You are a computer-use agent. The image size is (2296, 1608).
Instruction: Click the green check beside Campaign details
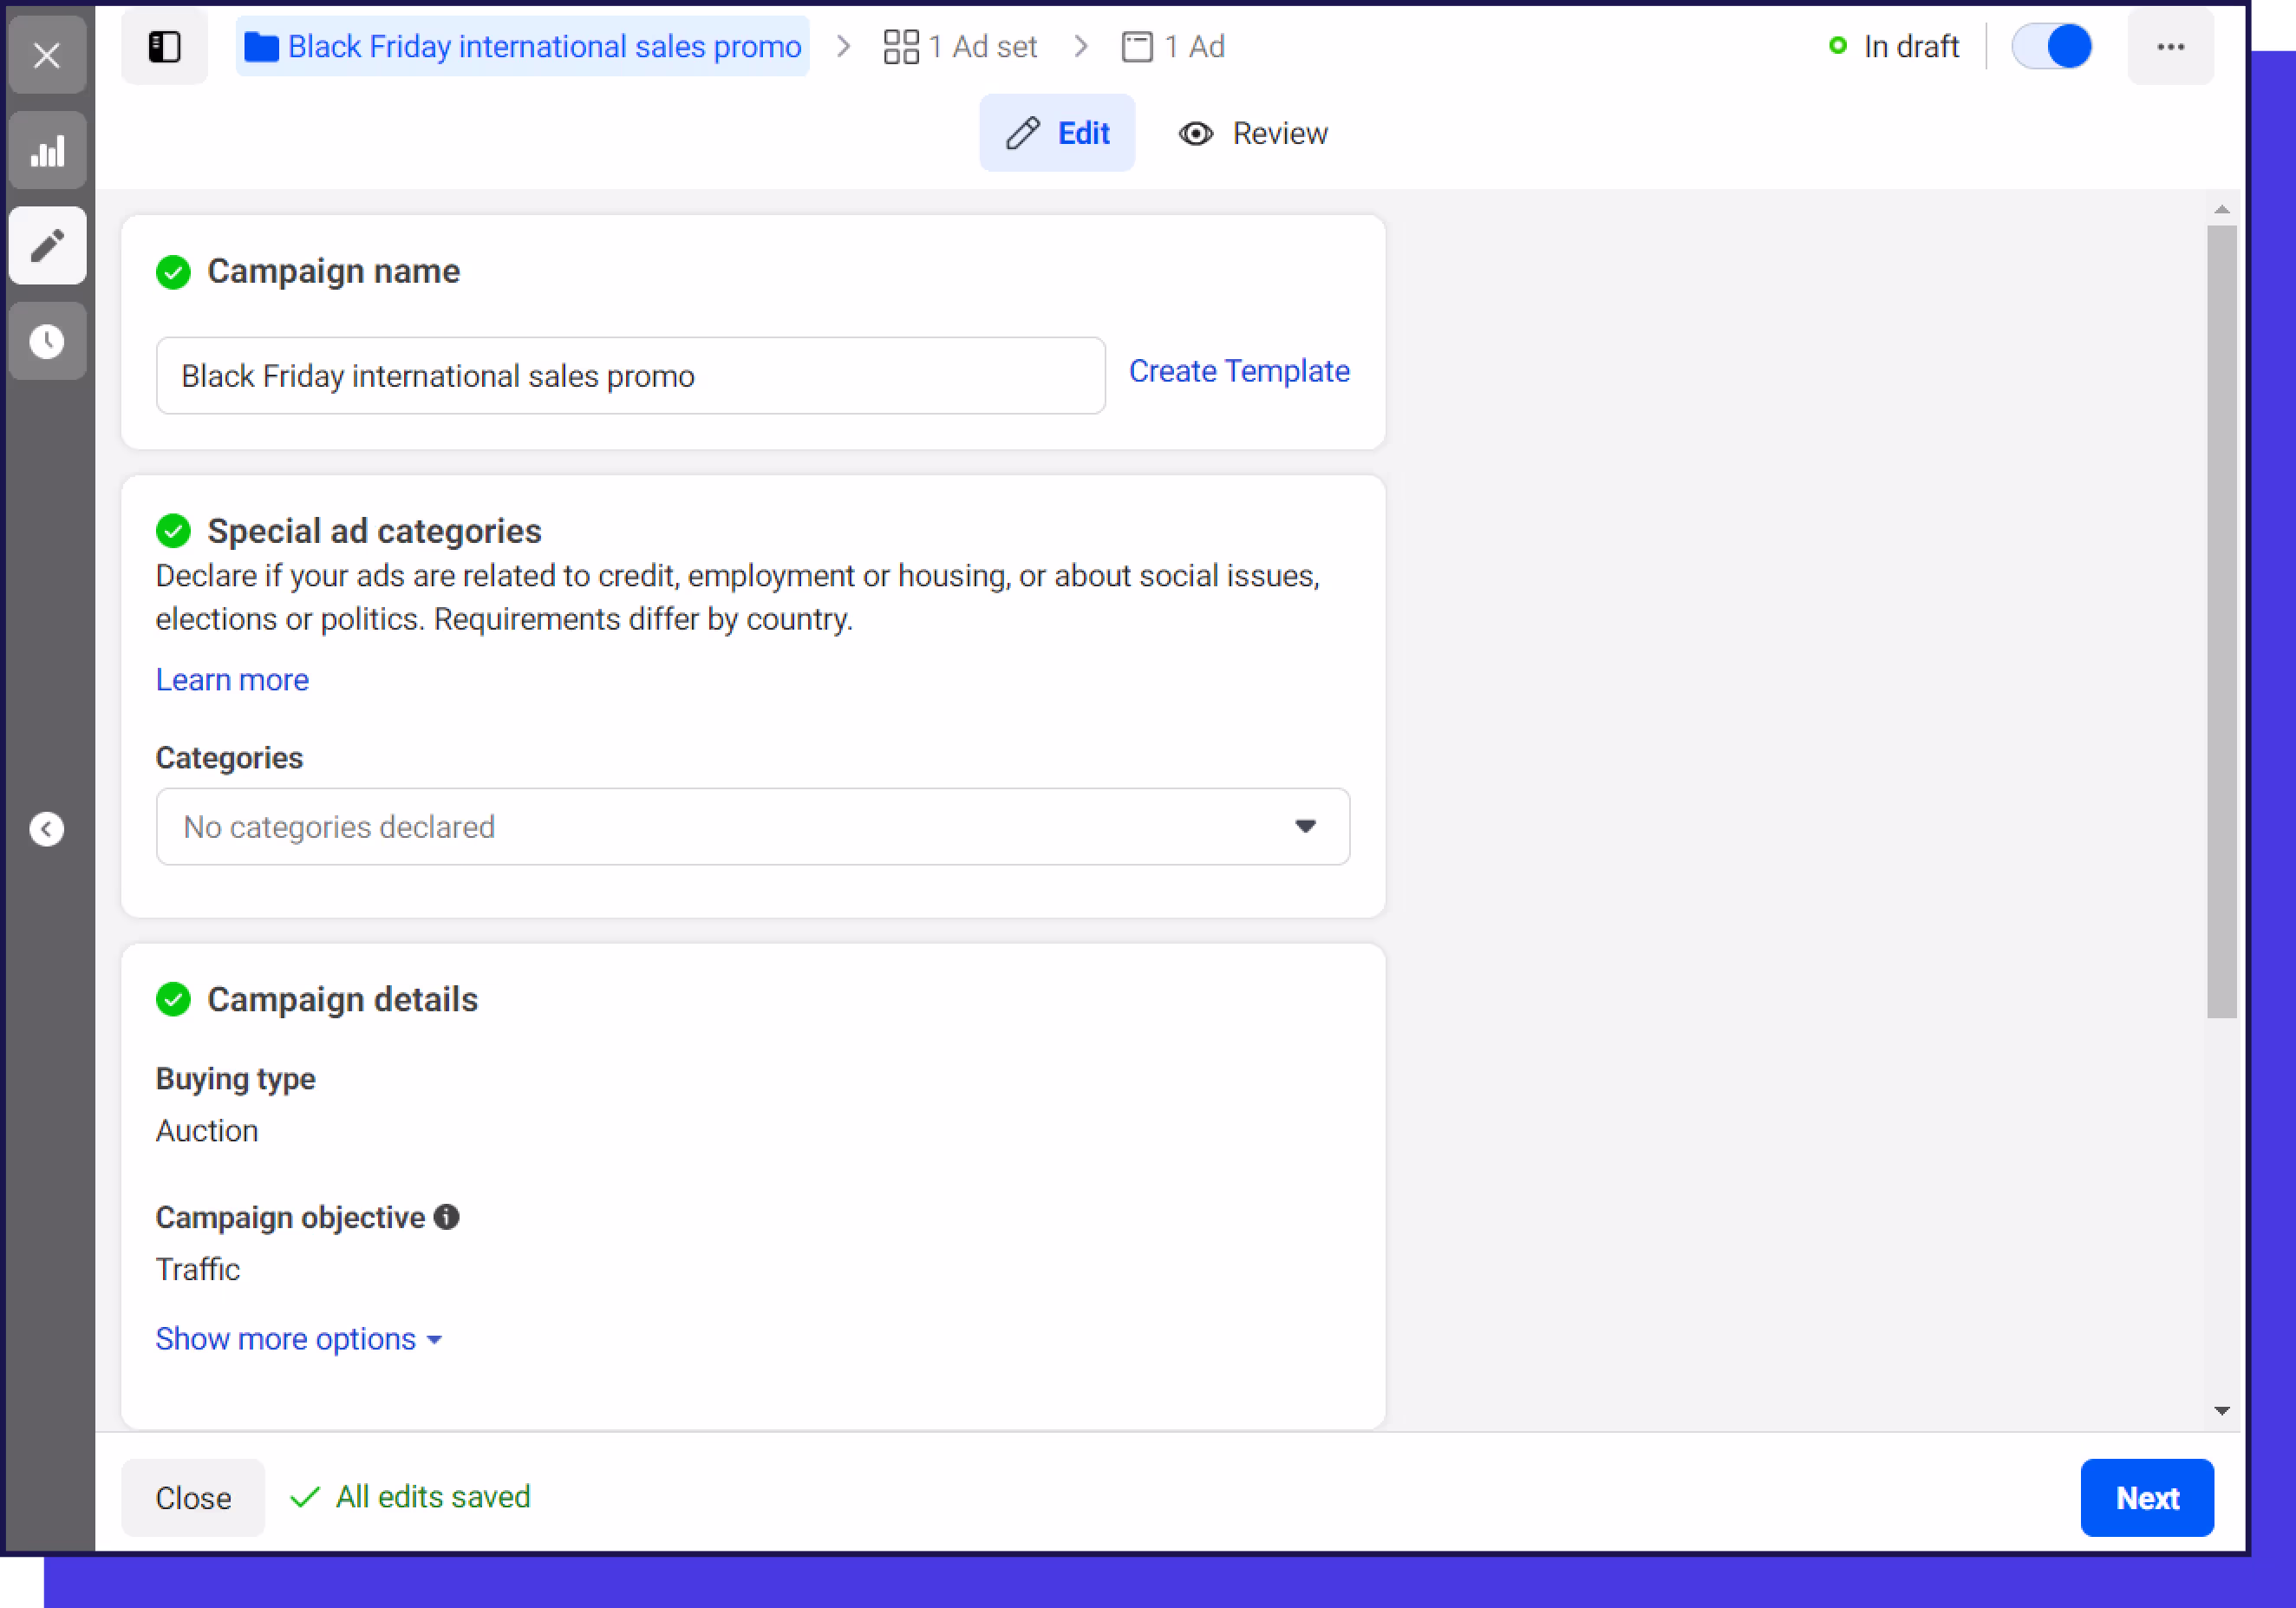tap(173, 999)
